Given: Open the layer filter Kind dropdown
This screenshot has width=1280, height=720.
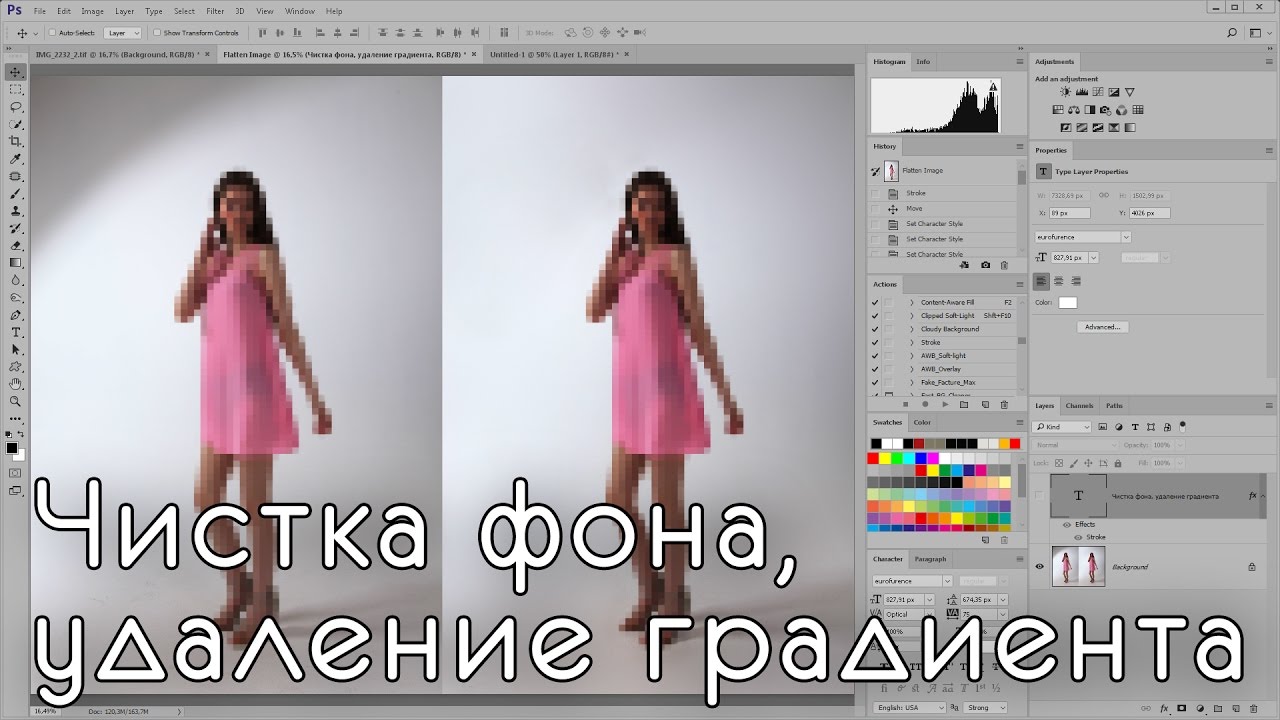Looking at the screenshot, I should [1062, 427].
